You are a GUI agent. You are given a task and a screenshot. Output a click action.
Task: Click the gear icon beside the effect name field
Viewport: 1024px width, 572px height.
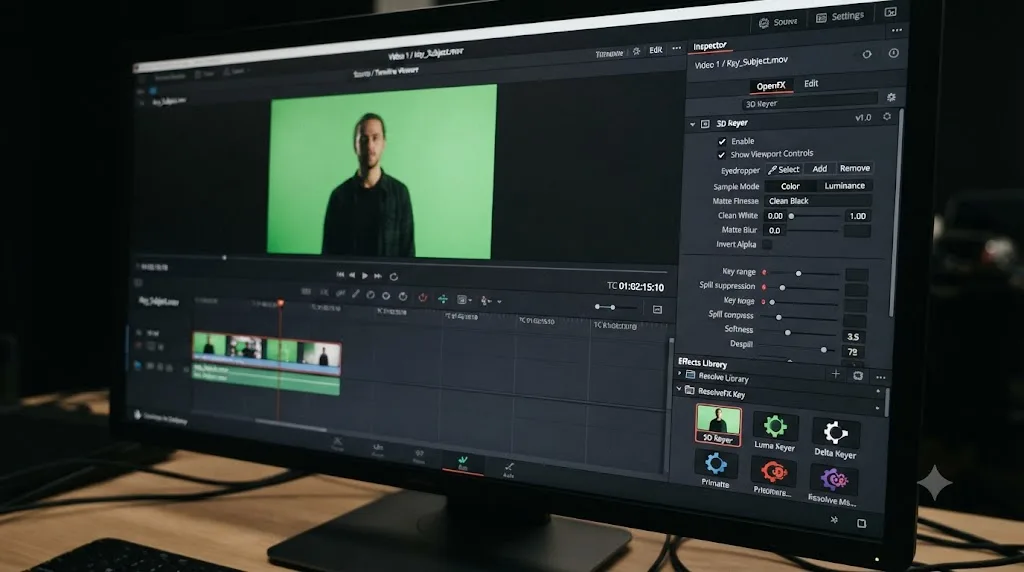[x=891, y=97]
